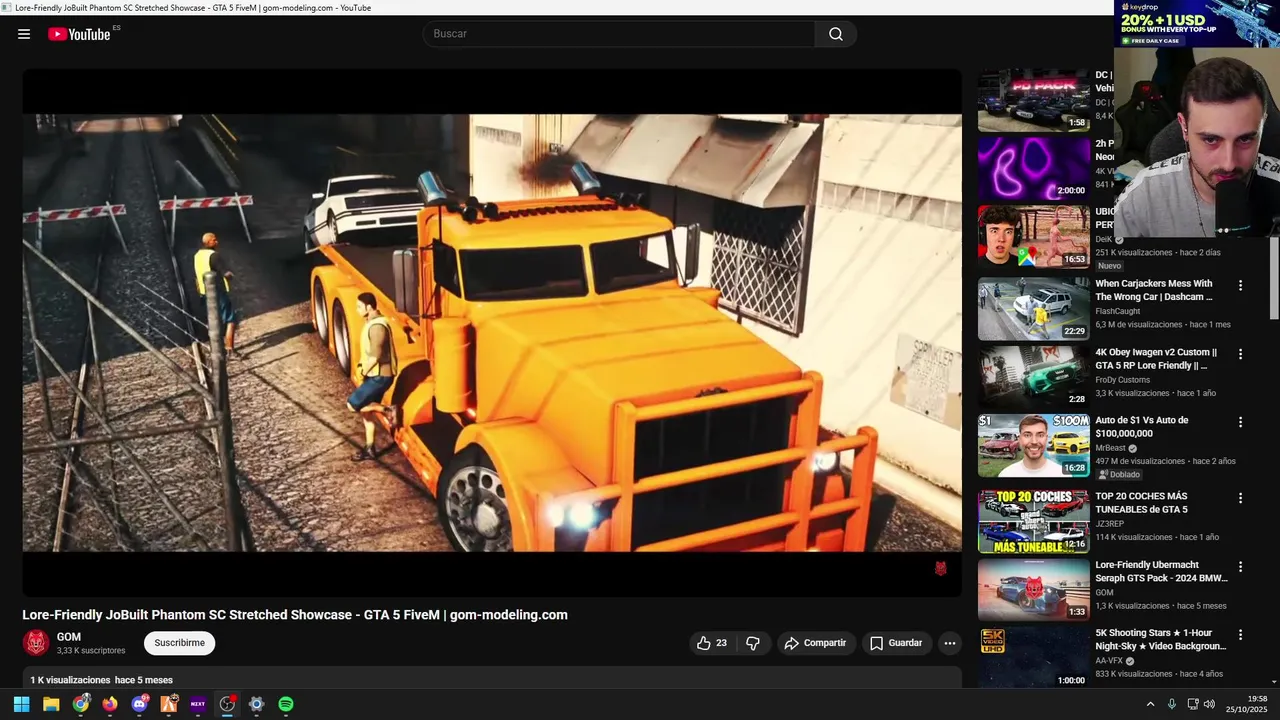Open the When Carjackers Mess thumbnail

[1033, 308]
